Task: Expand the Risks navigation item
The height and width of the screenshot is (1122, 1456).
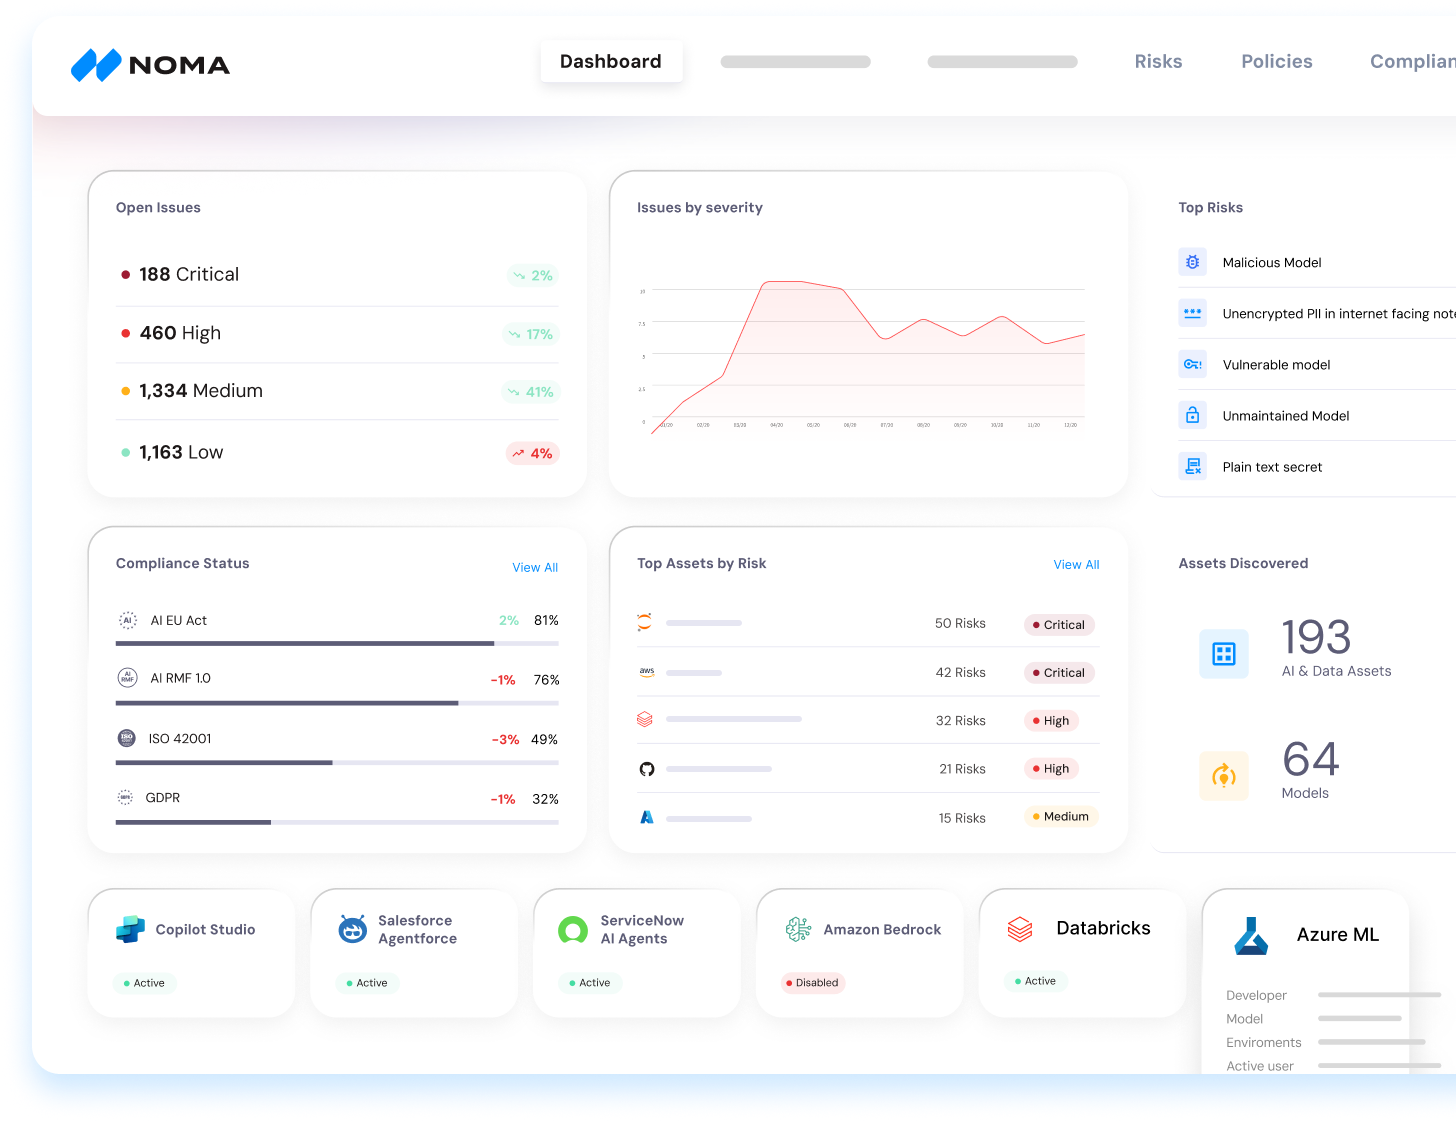Action: (1158, 61)
